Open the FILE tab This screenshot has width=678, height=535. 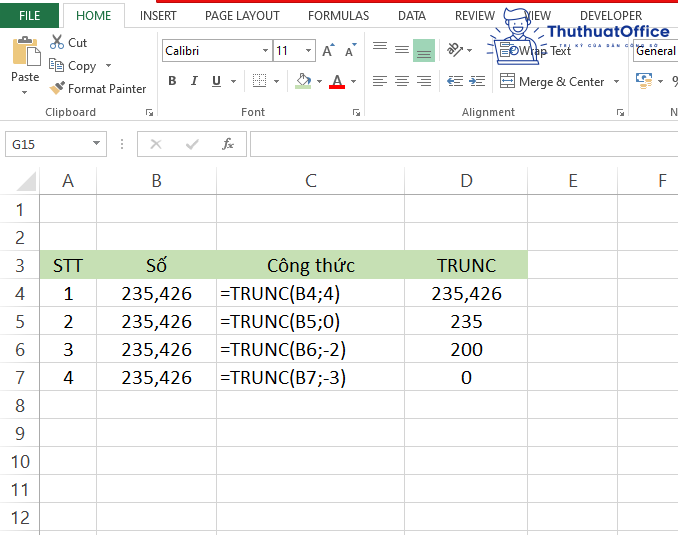pyautogui.click(x=29, y=16)
